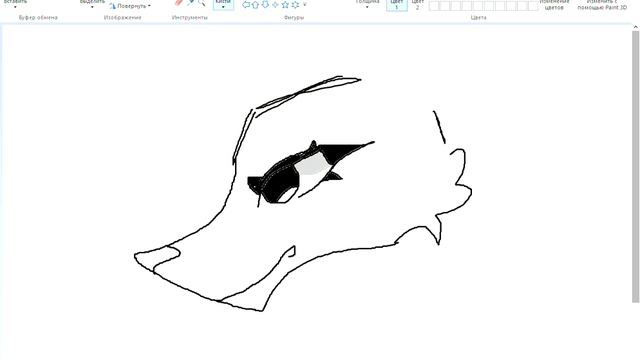Select the Color picker tool
The image size is (640, 360).
coord(191,3)
